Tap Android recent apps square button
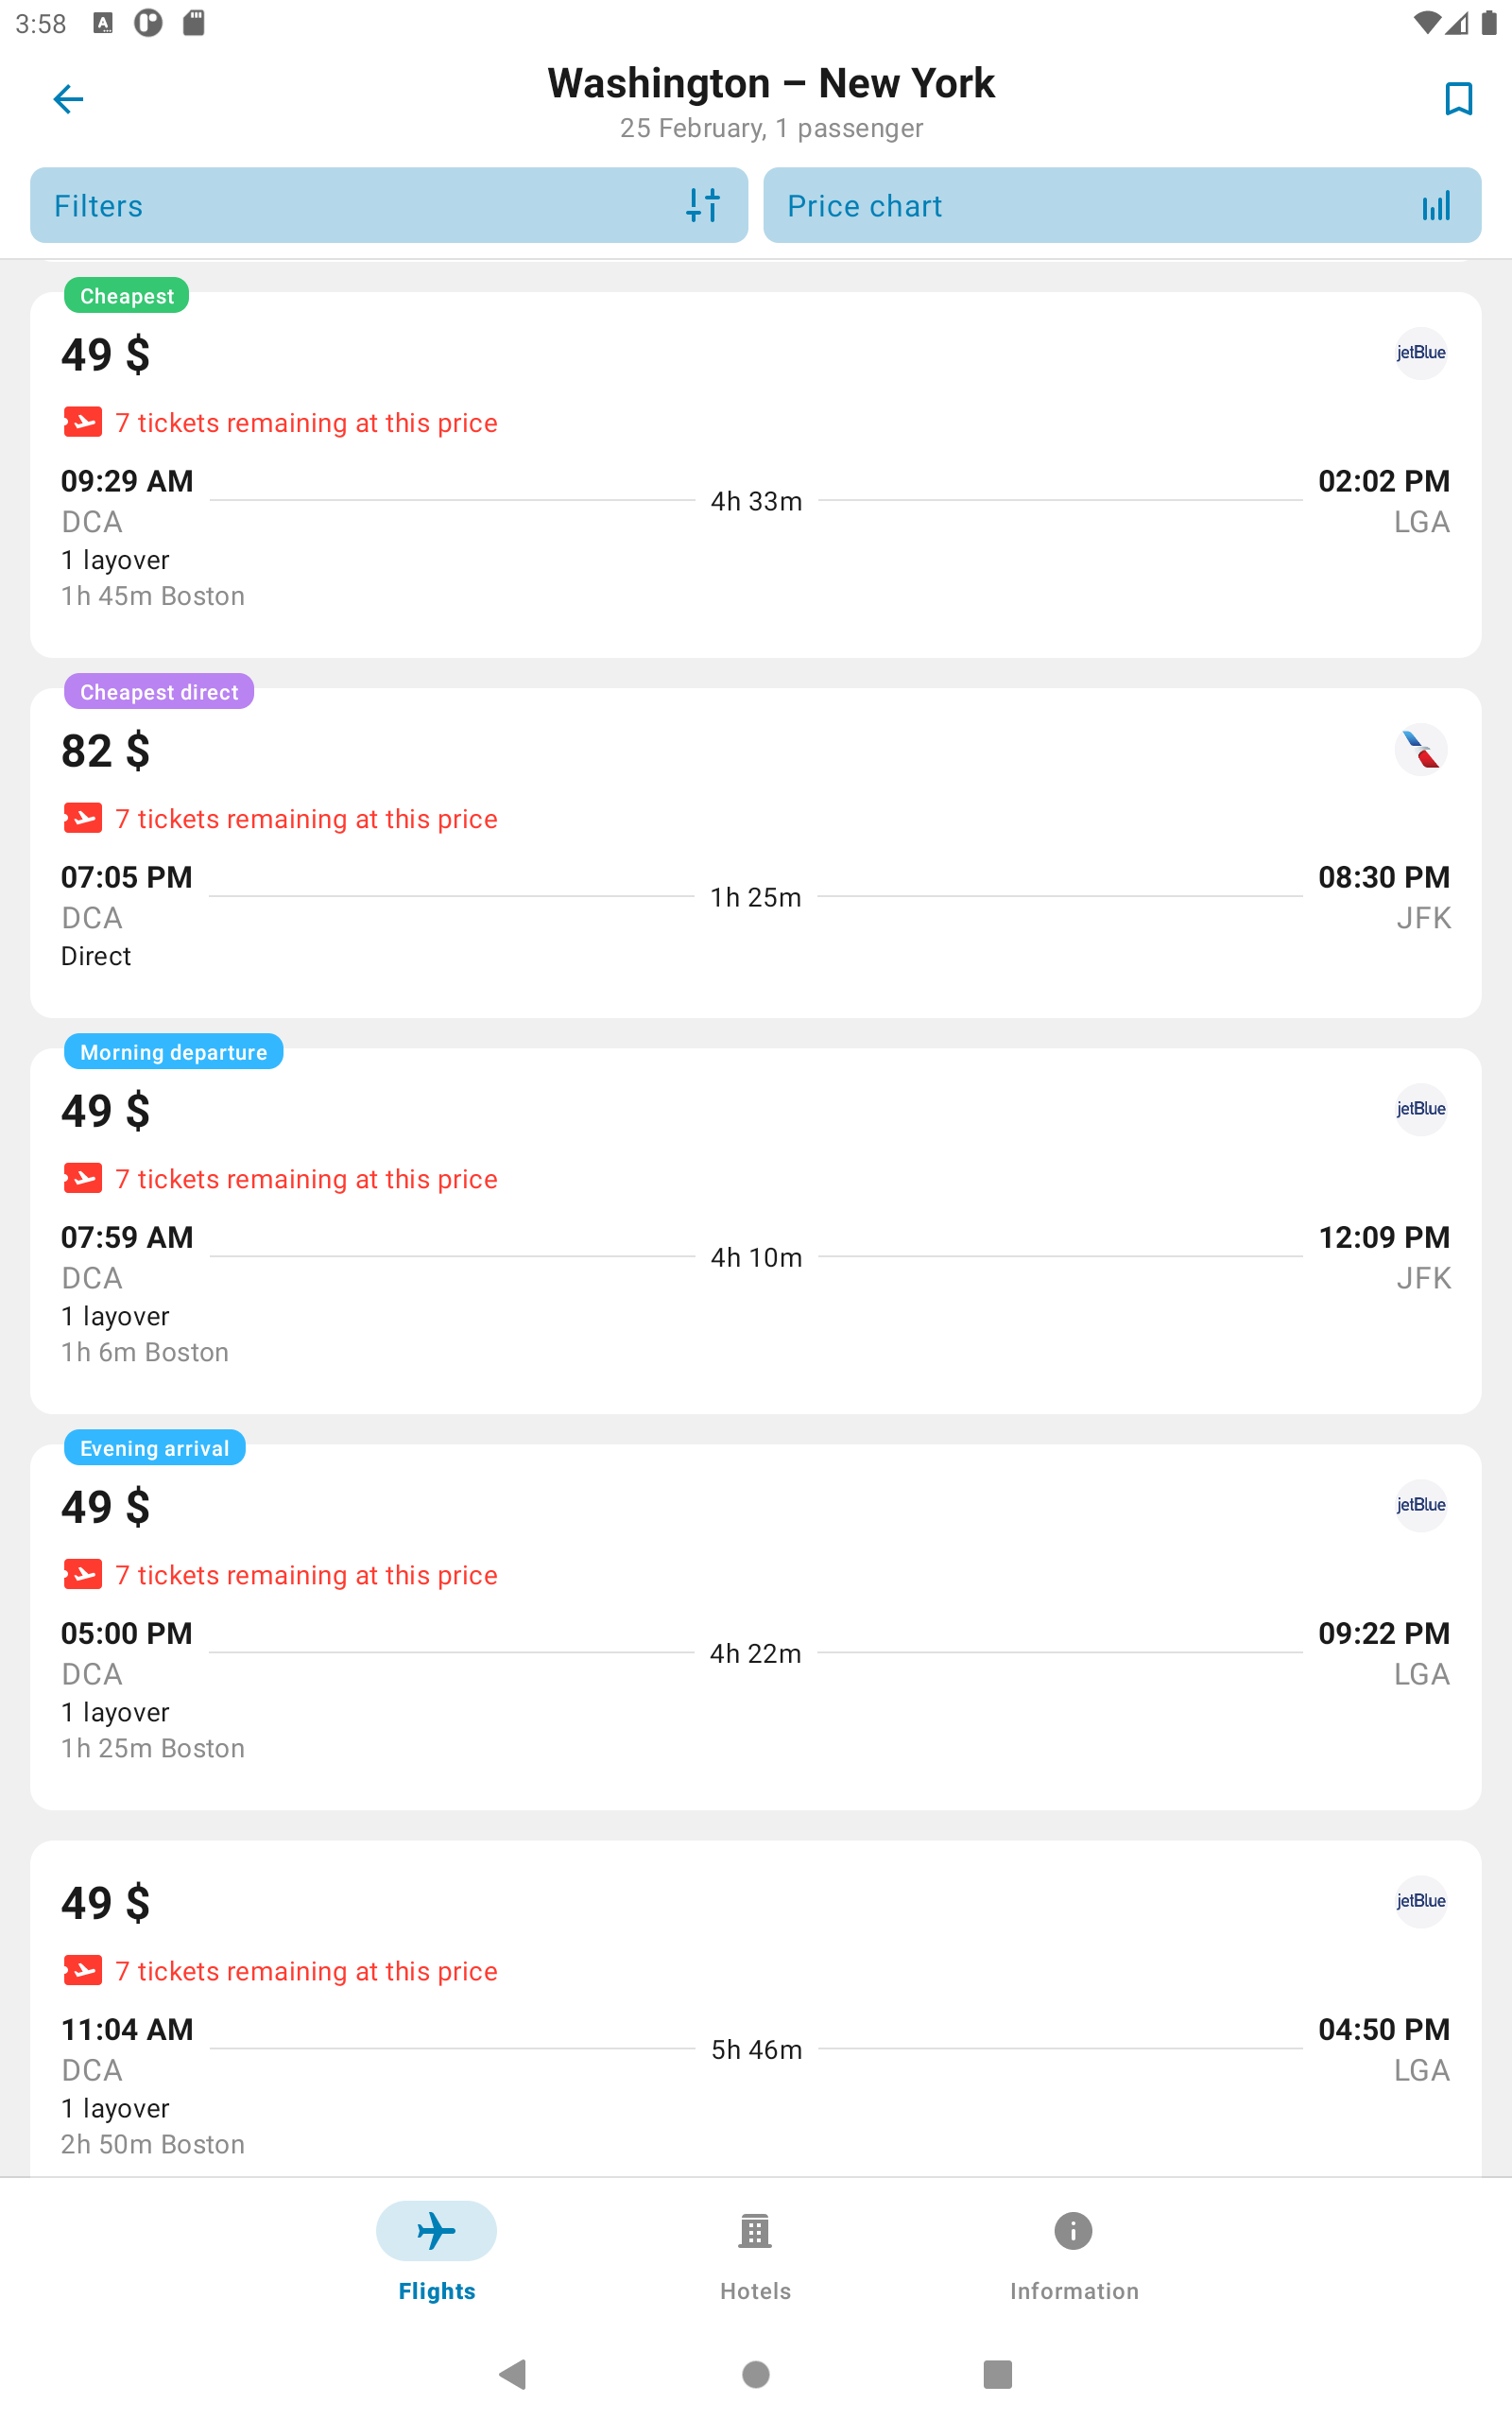The height and width of the screenshot is (2420, 1512). click(x=997, y=2374)
